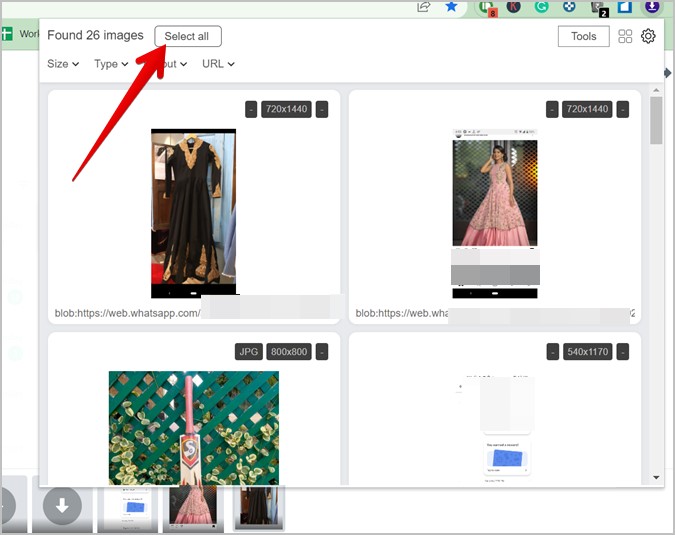Click the 800x800 size badge
This screenshot has height=535, width=675.
click(x=289, y=352)
